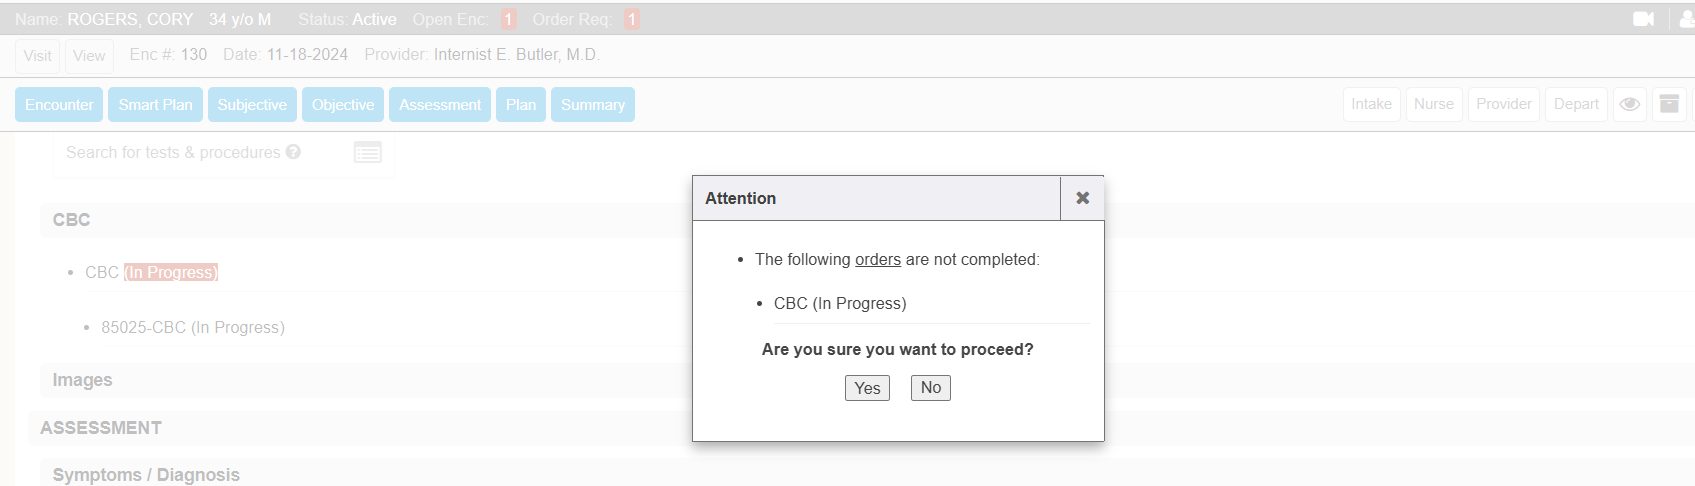Viewport: 1695px width, 486px height.
Task: Expand the Images section header
Action: click(82, 380)
